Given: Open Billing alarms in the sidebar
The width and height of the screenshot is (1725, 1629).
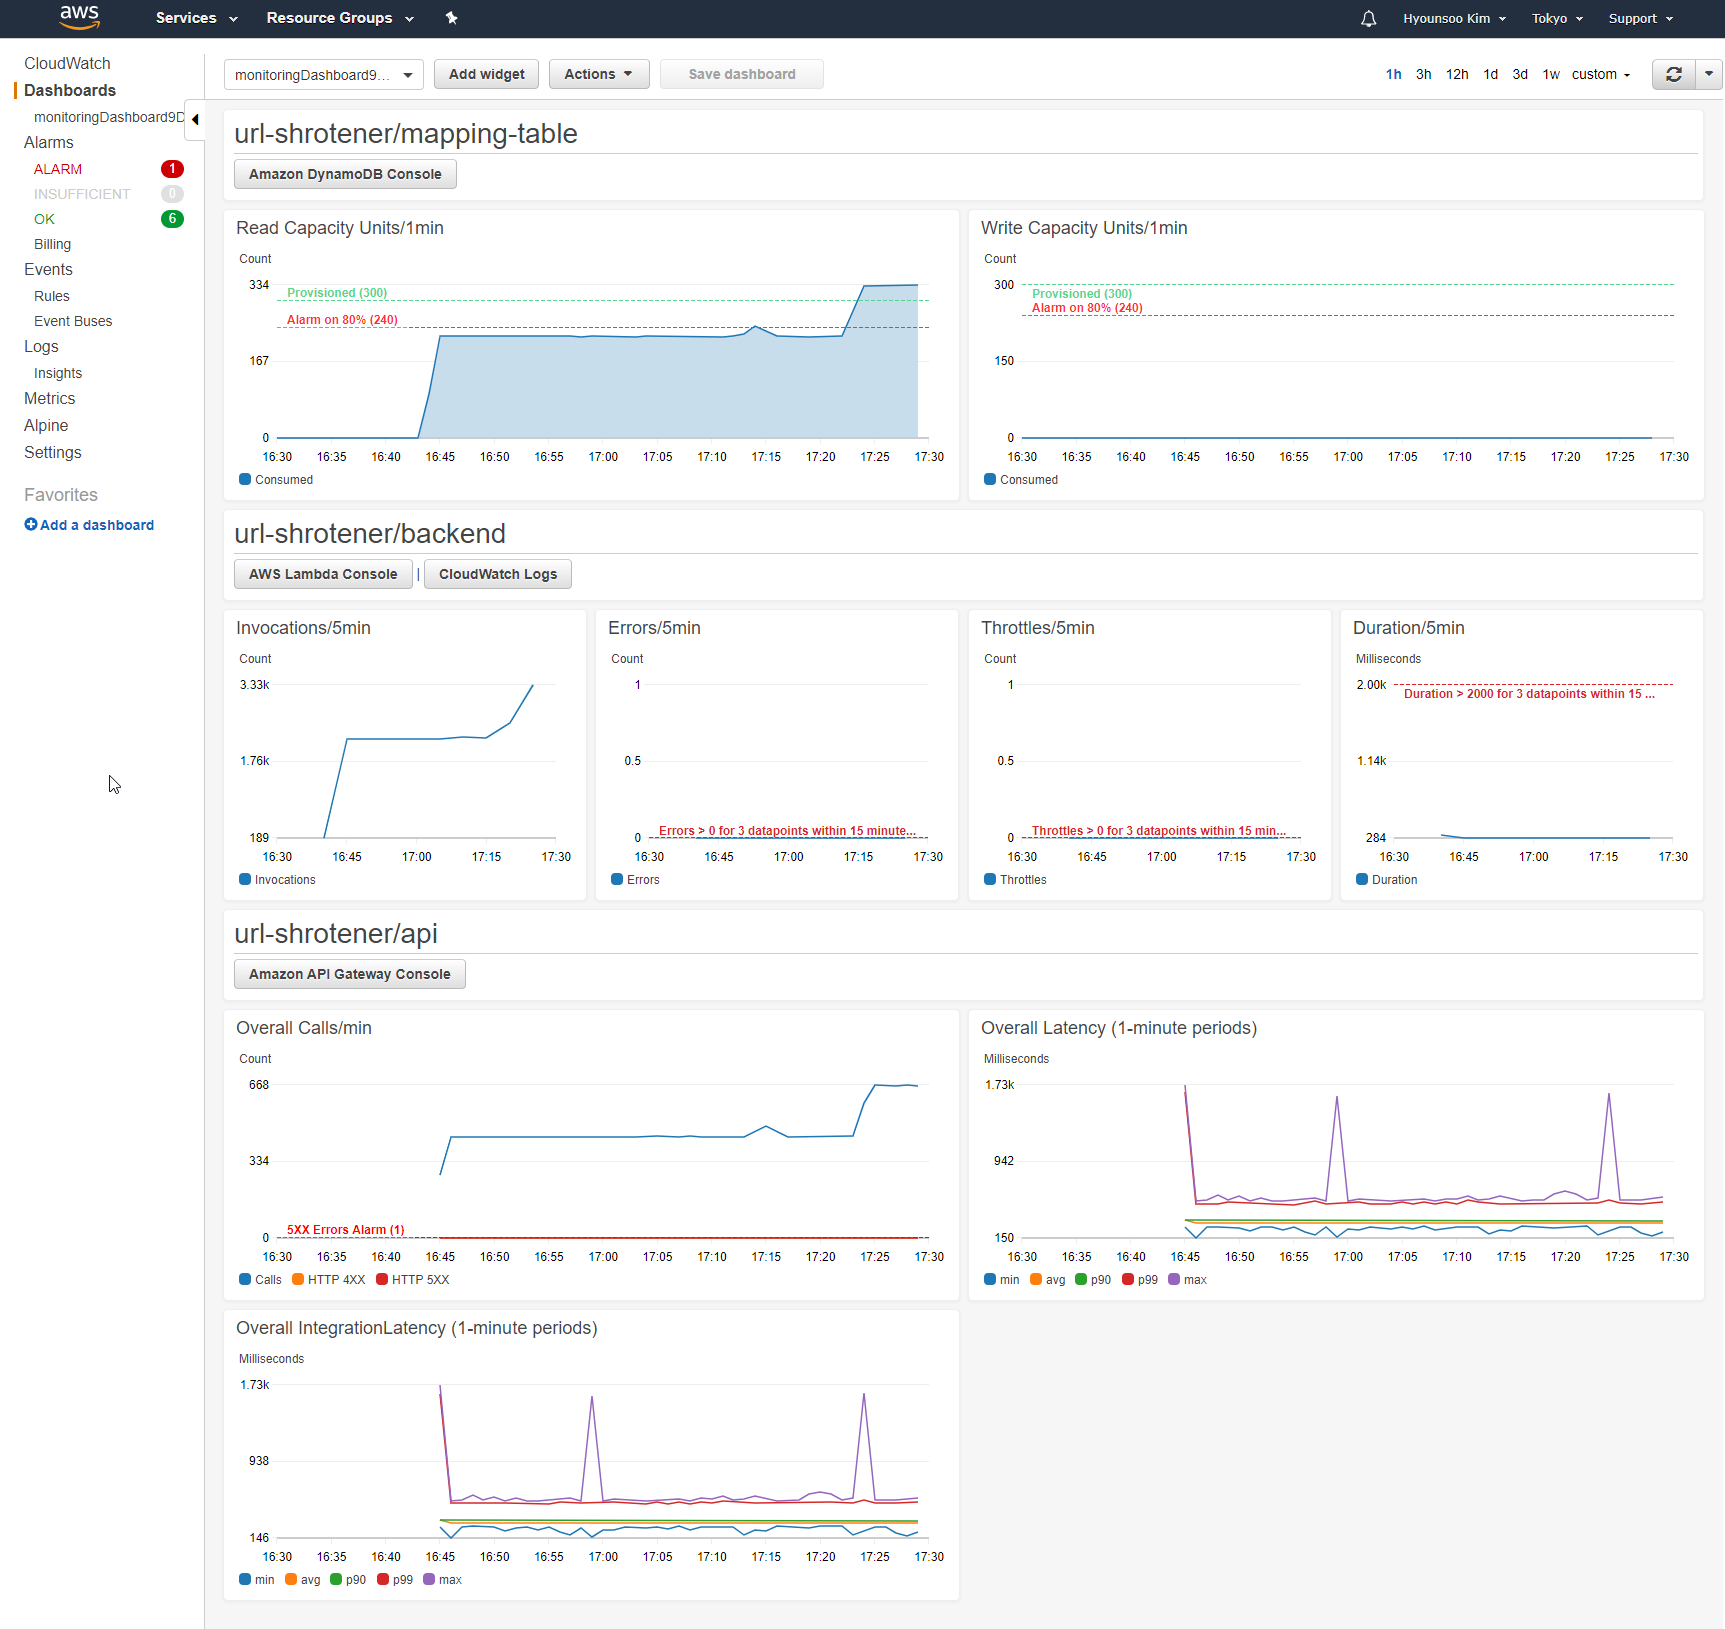Looking at the screenshot, I should click(x=52, y=244).
